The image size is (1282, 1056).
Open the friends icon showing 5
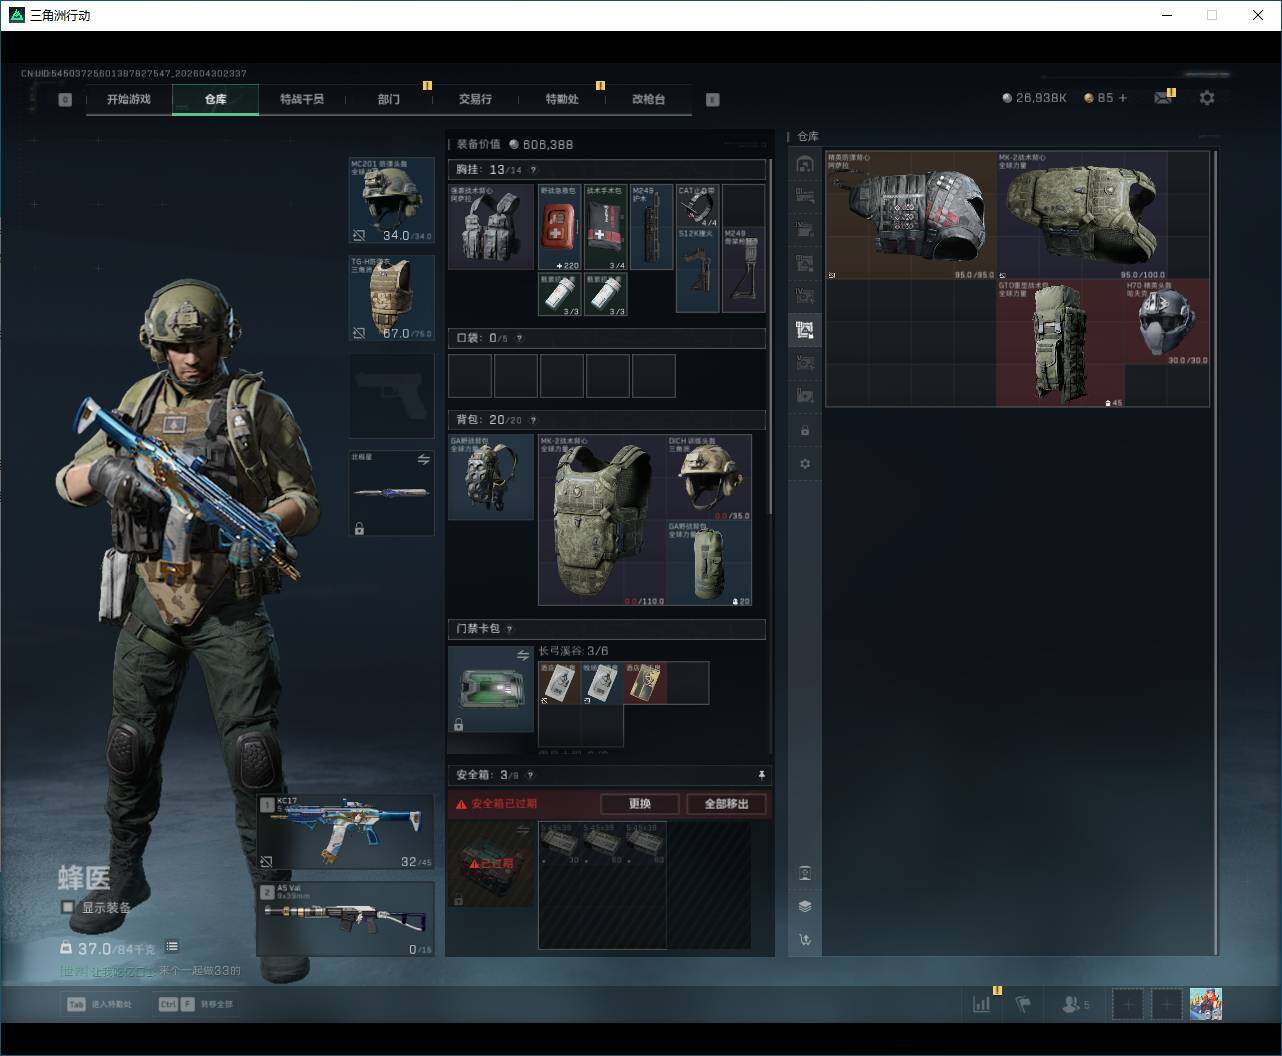coord(1076,1004)
